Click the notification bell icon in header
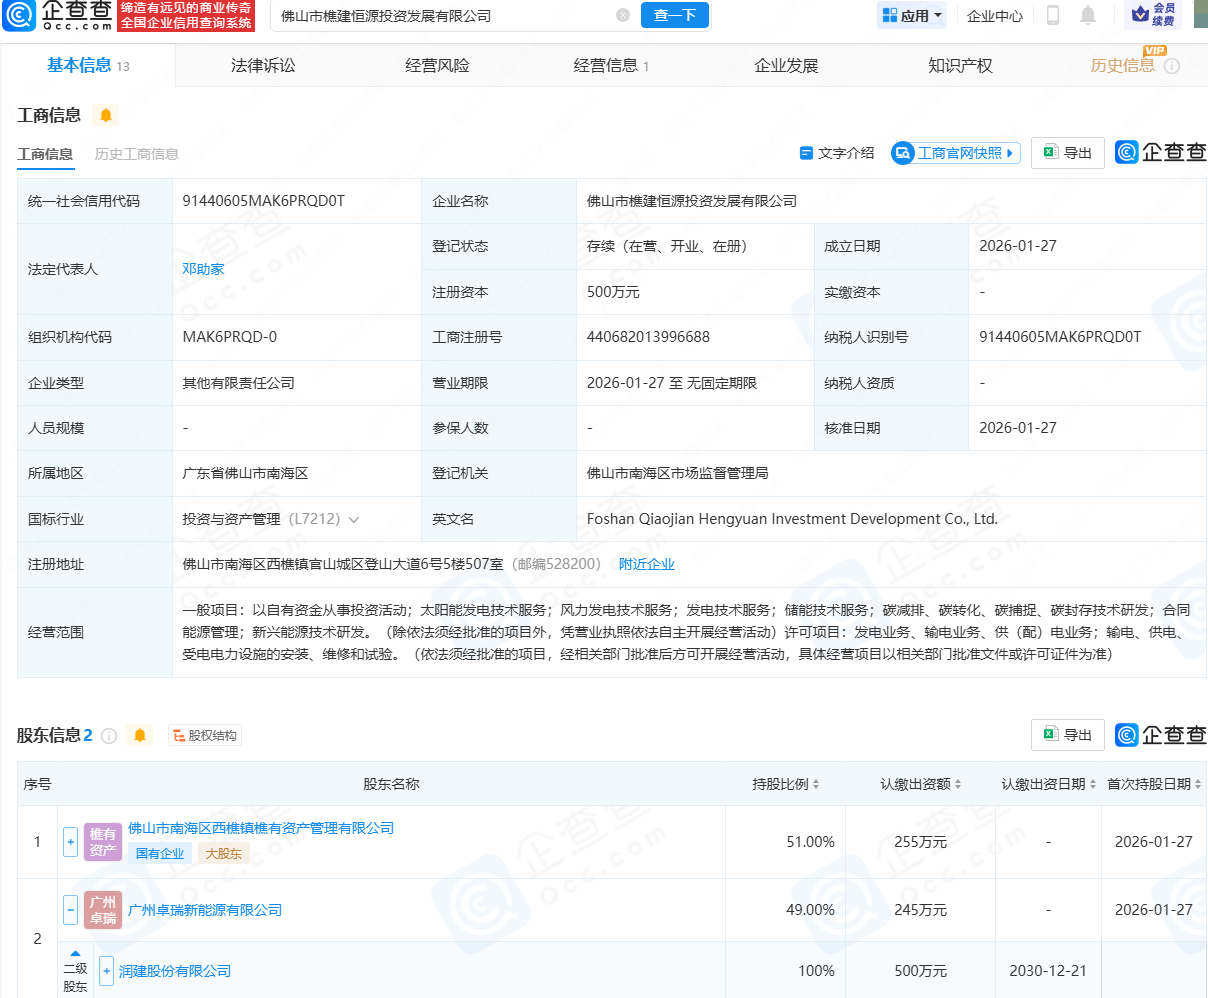 click(x=1088, y=15)
